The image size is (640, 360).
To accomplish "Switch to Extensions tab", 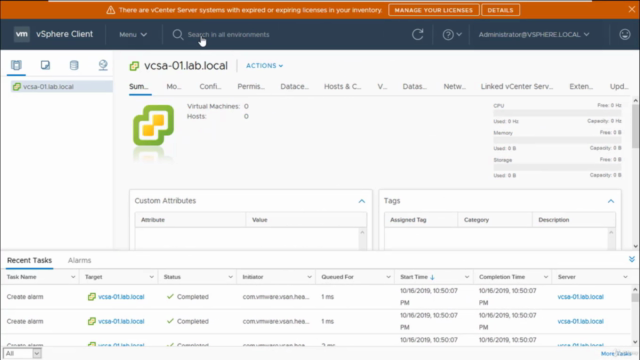I will click(581, 87).
